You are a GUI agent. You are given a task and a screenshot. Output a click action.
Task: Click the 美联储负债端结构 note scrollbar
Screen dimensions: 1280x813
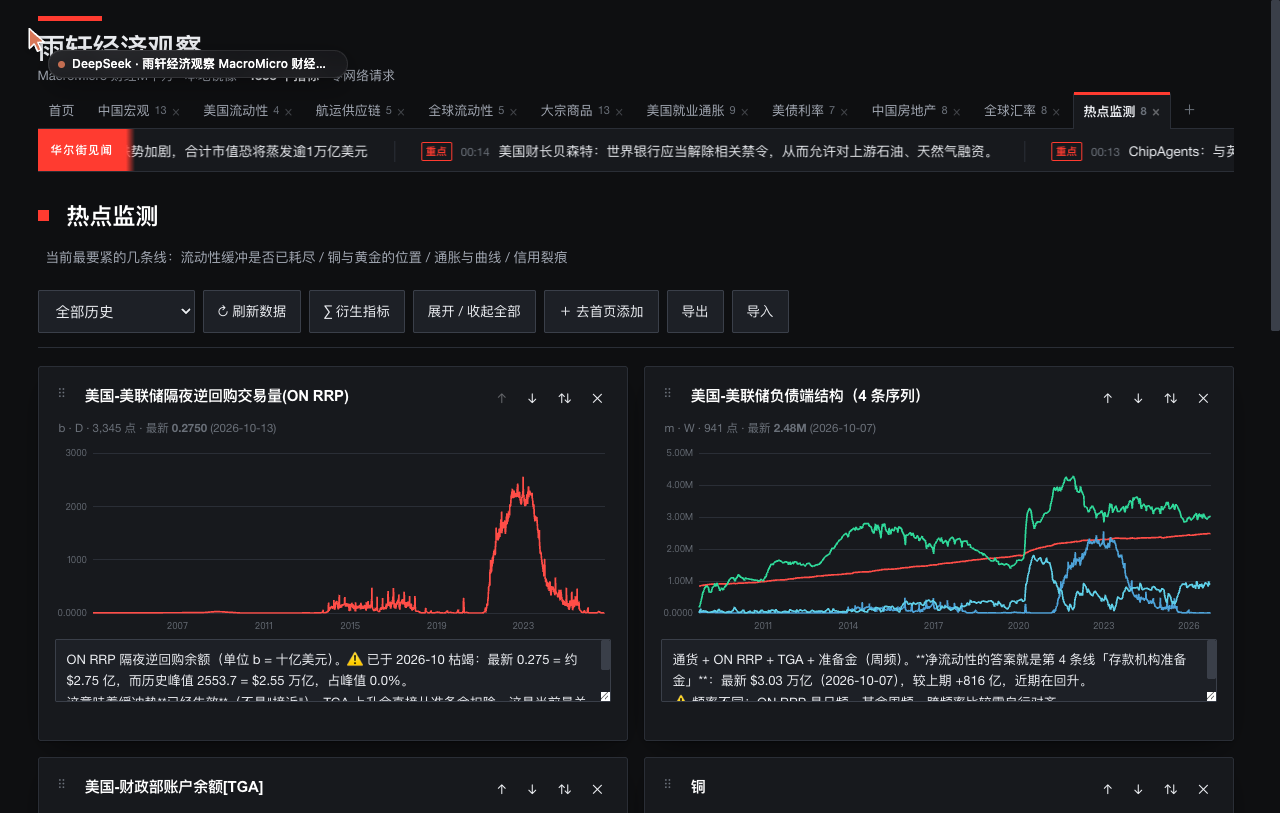point(1212,660)
